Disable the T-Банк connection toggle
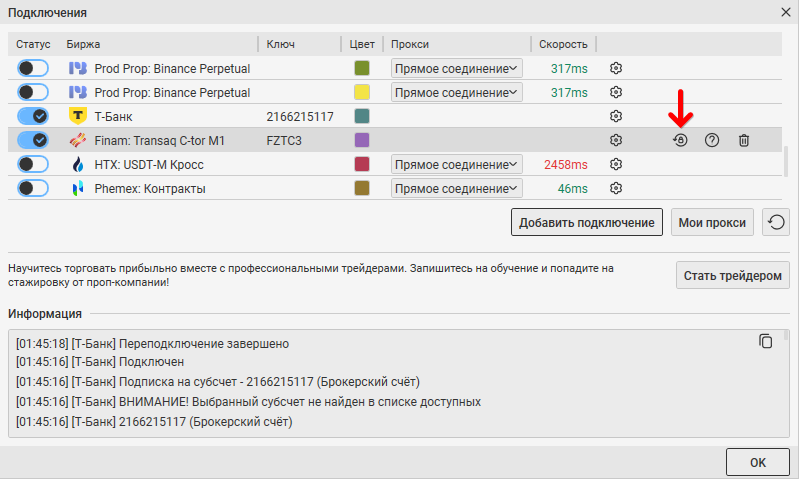The image size is (799, 479). pos(33,116)
